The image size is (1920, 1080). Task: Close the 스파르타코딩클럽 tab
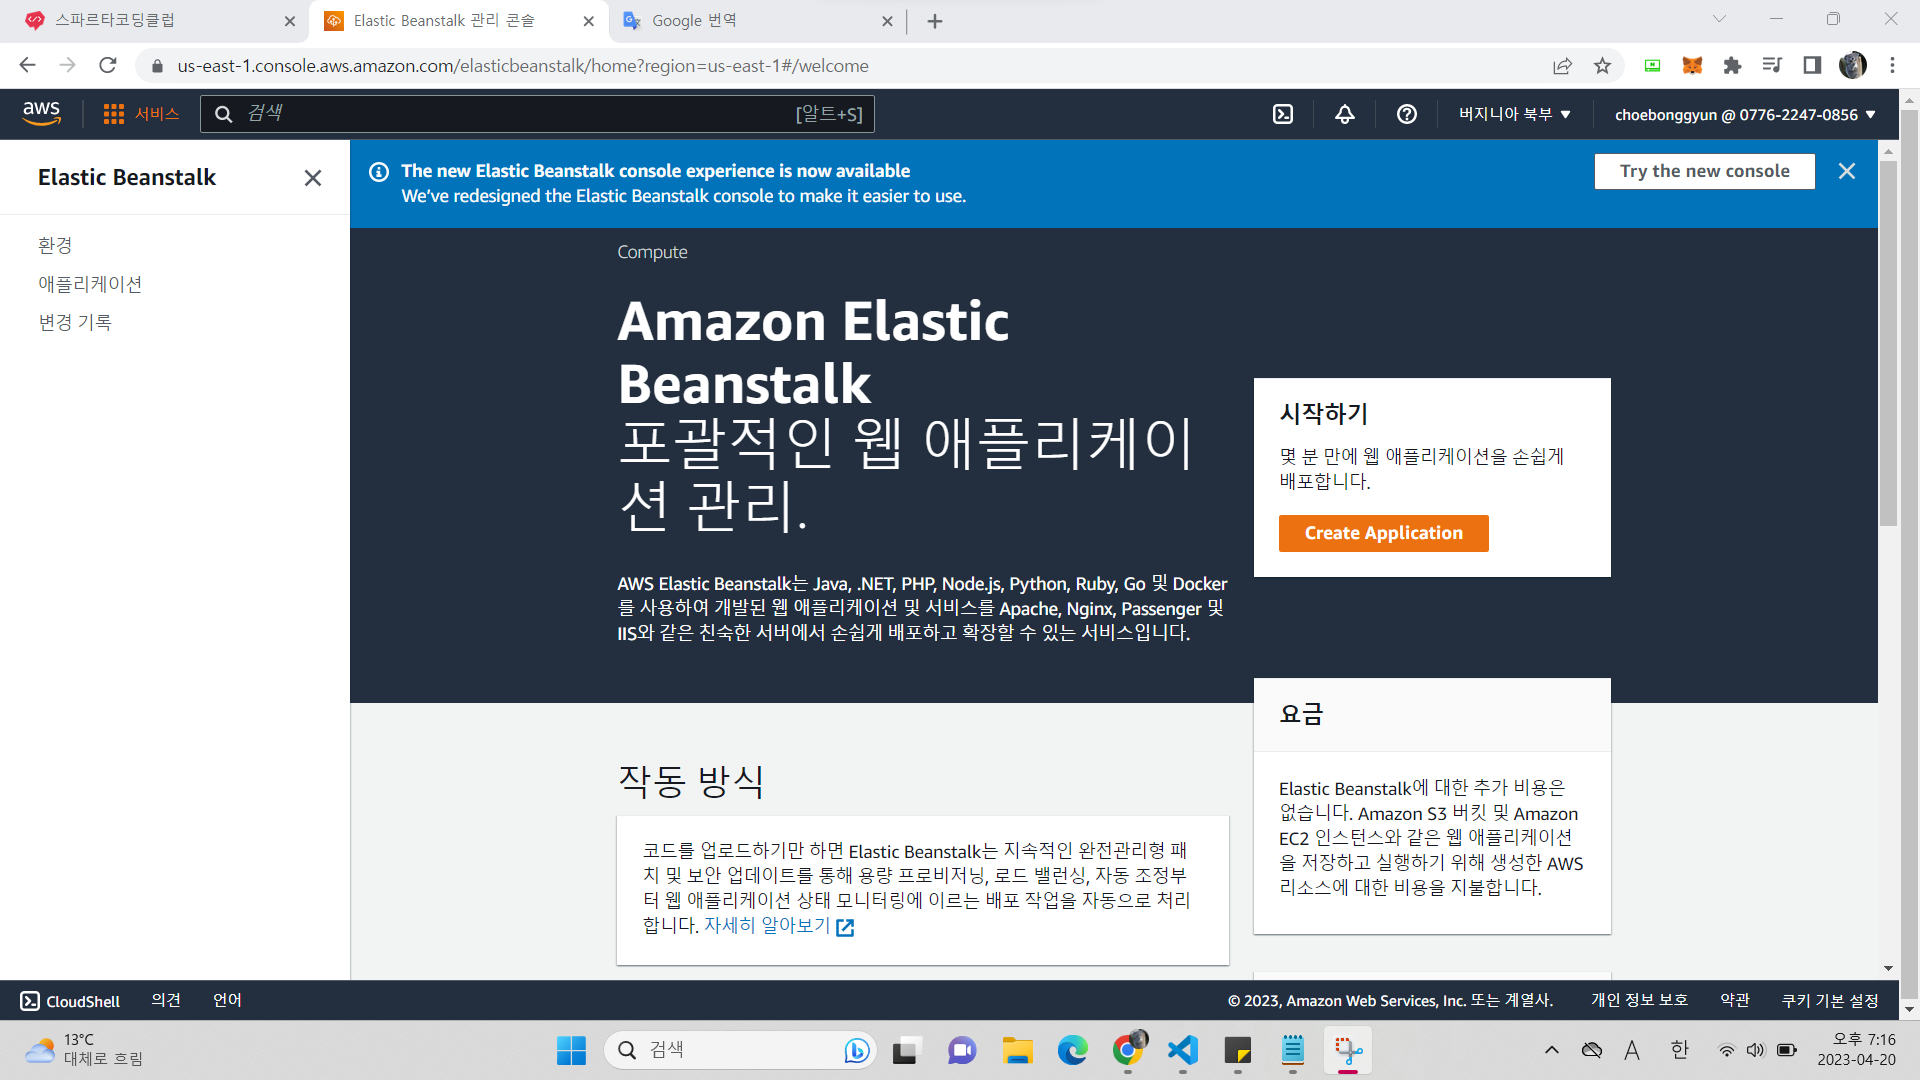pyautogui.click(x=290, y=21)
